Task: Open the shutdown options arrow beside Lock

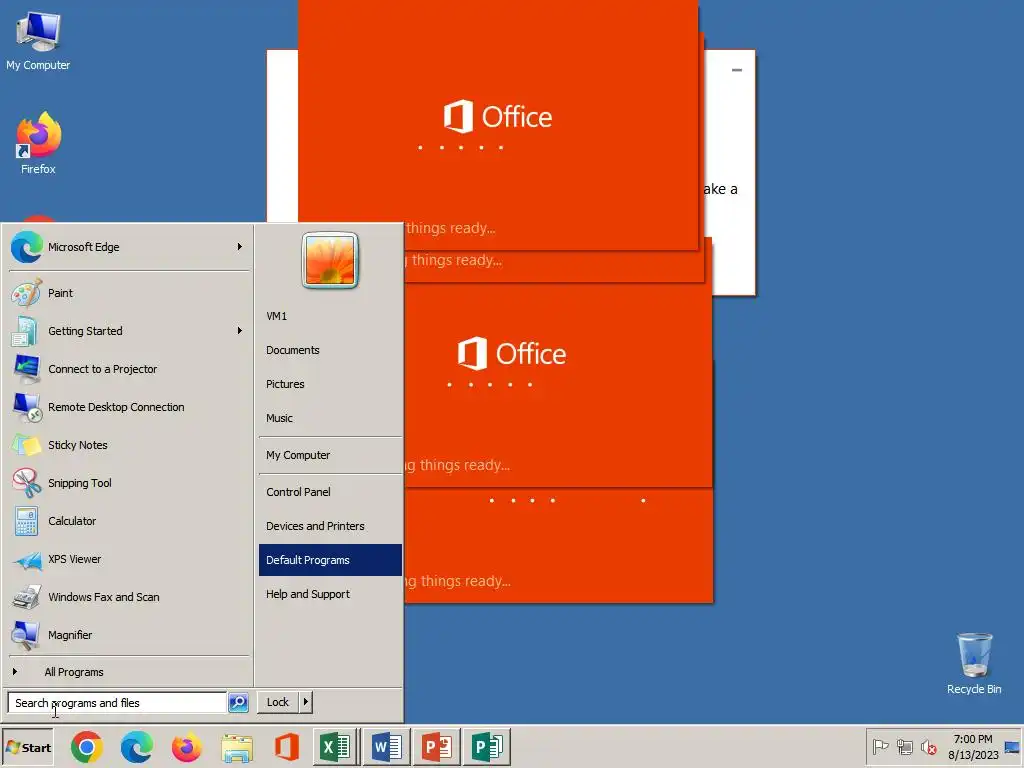Action: 306,702
